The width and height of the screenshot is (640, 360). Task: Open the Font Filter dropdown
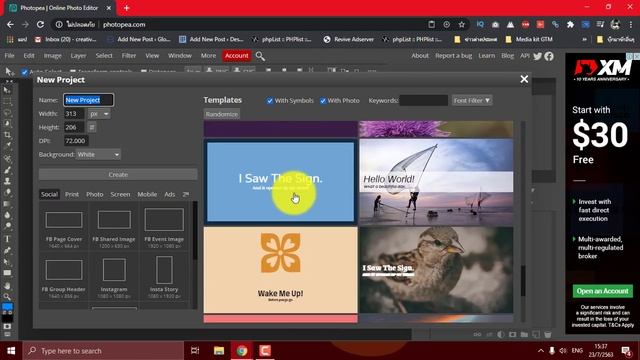pyautogui.click(x=472, y=100)
